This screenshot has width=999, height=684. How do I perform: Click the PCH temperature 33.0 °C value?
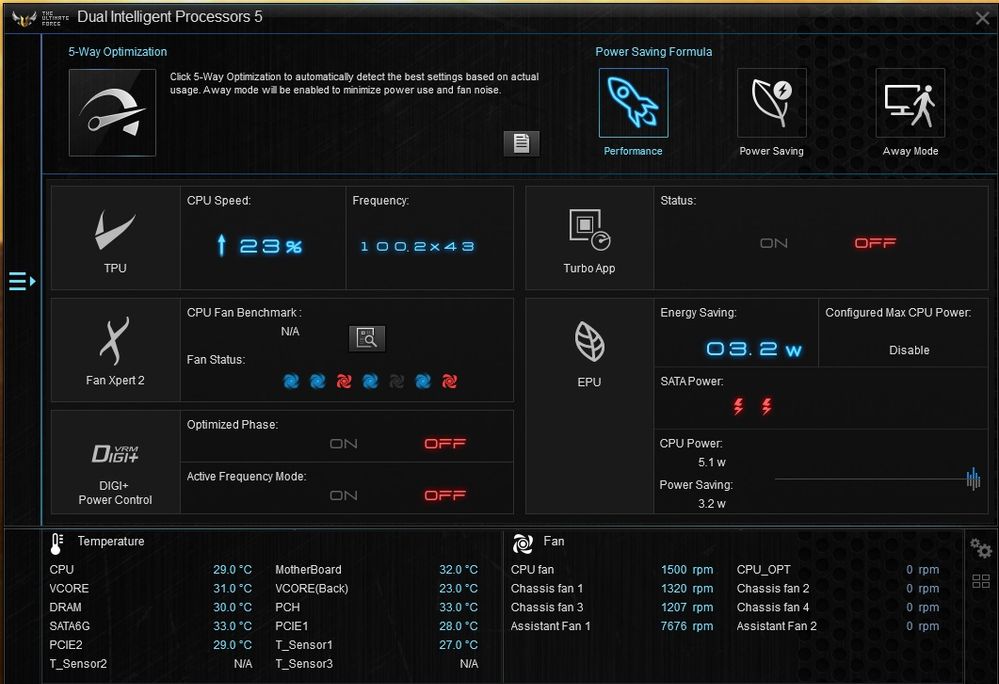click(458, 607)
